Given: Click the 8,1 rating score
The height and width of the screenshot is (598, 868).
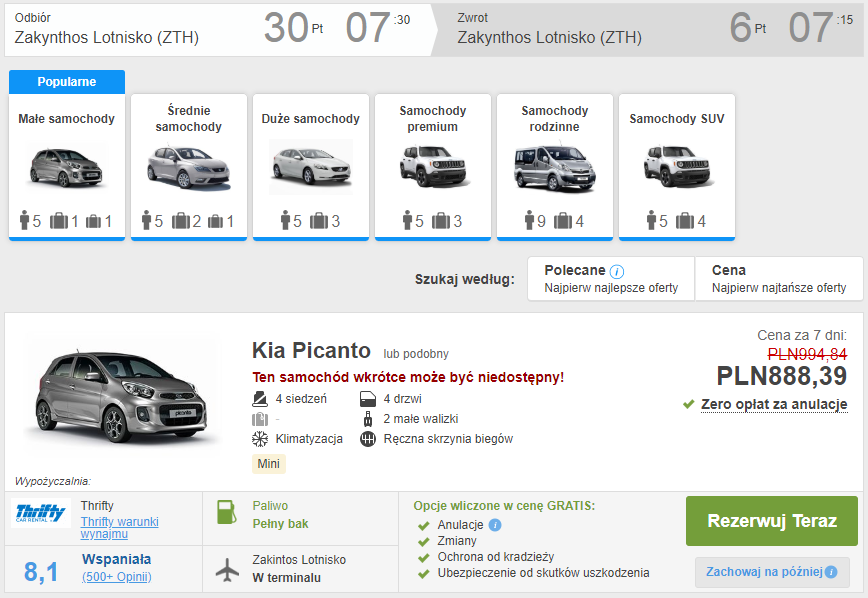Looking at the screenshot, I should point(41,572).
